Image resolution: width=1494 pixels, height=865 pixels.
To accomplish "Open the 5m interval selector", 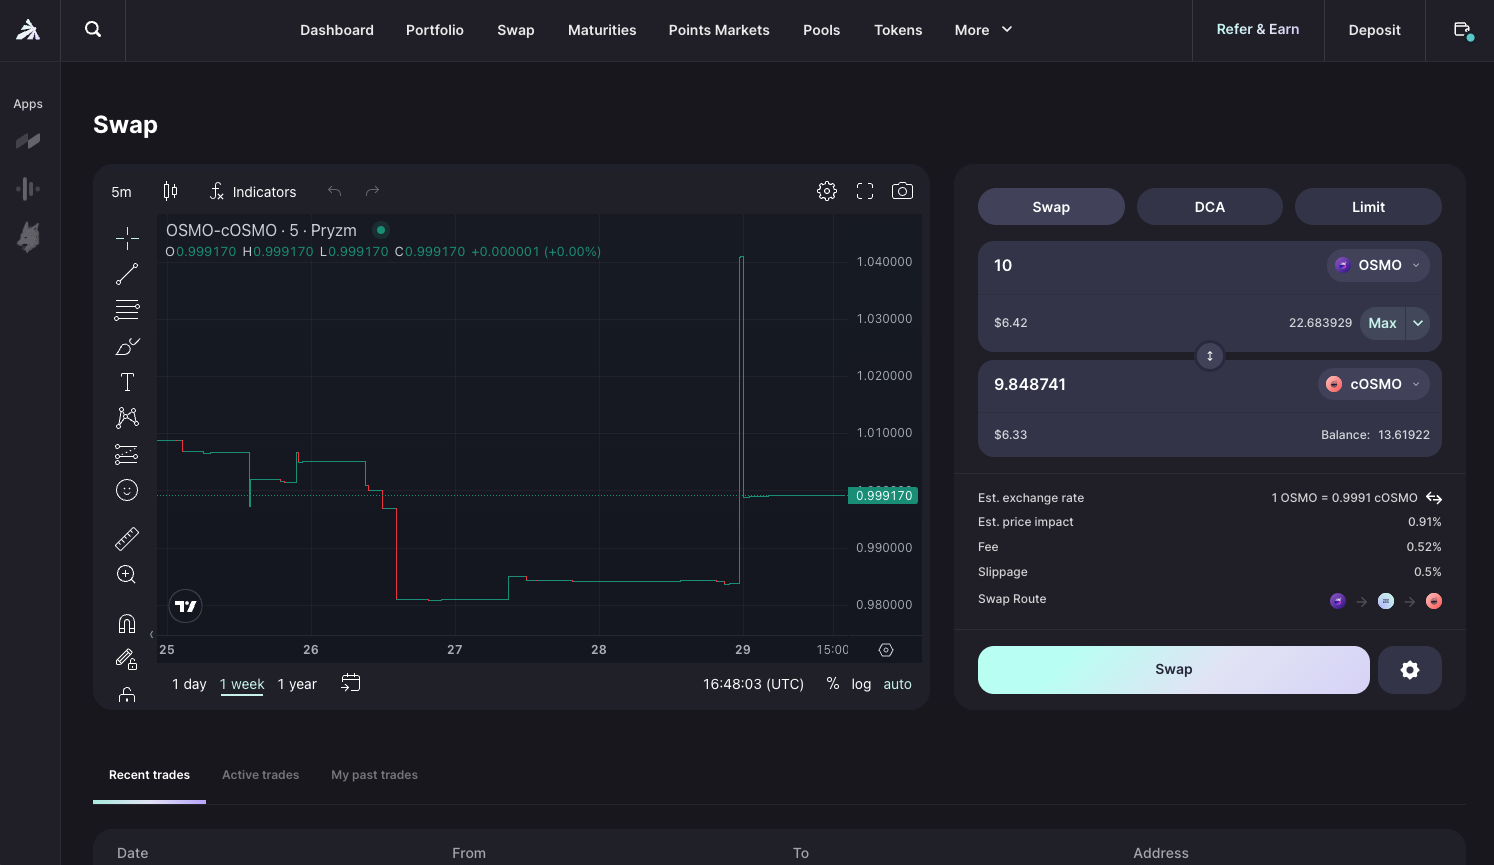I will (x=122, y=191).
